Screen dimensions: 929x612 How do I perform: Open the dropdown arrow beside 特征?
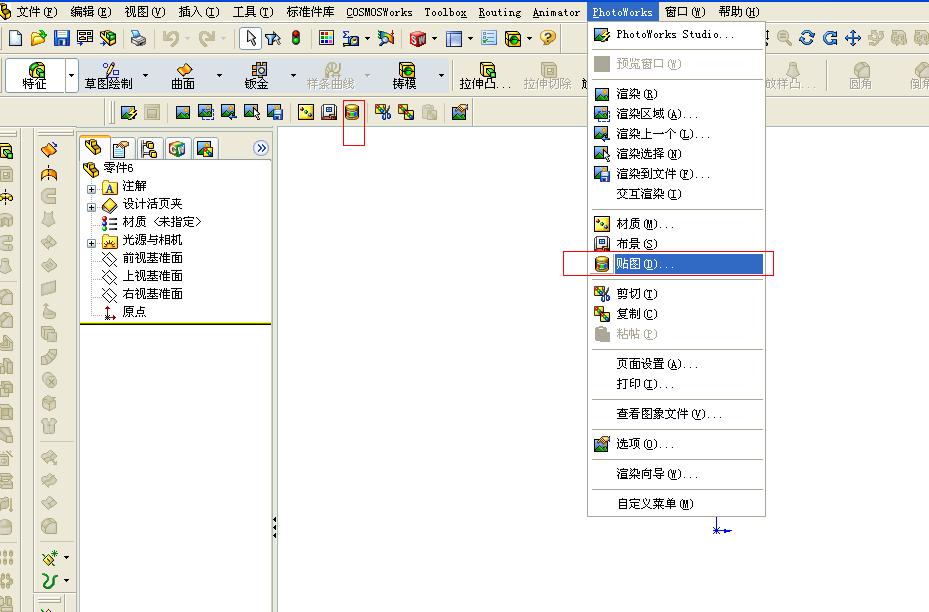pos(72,75)
